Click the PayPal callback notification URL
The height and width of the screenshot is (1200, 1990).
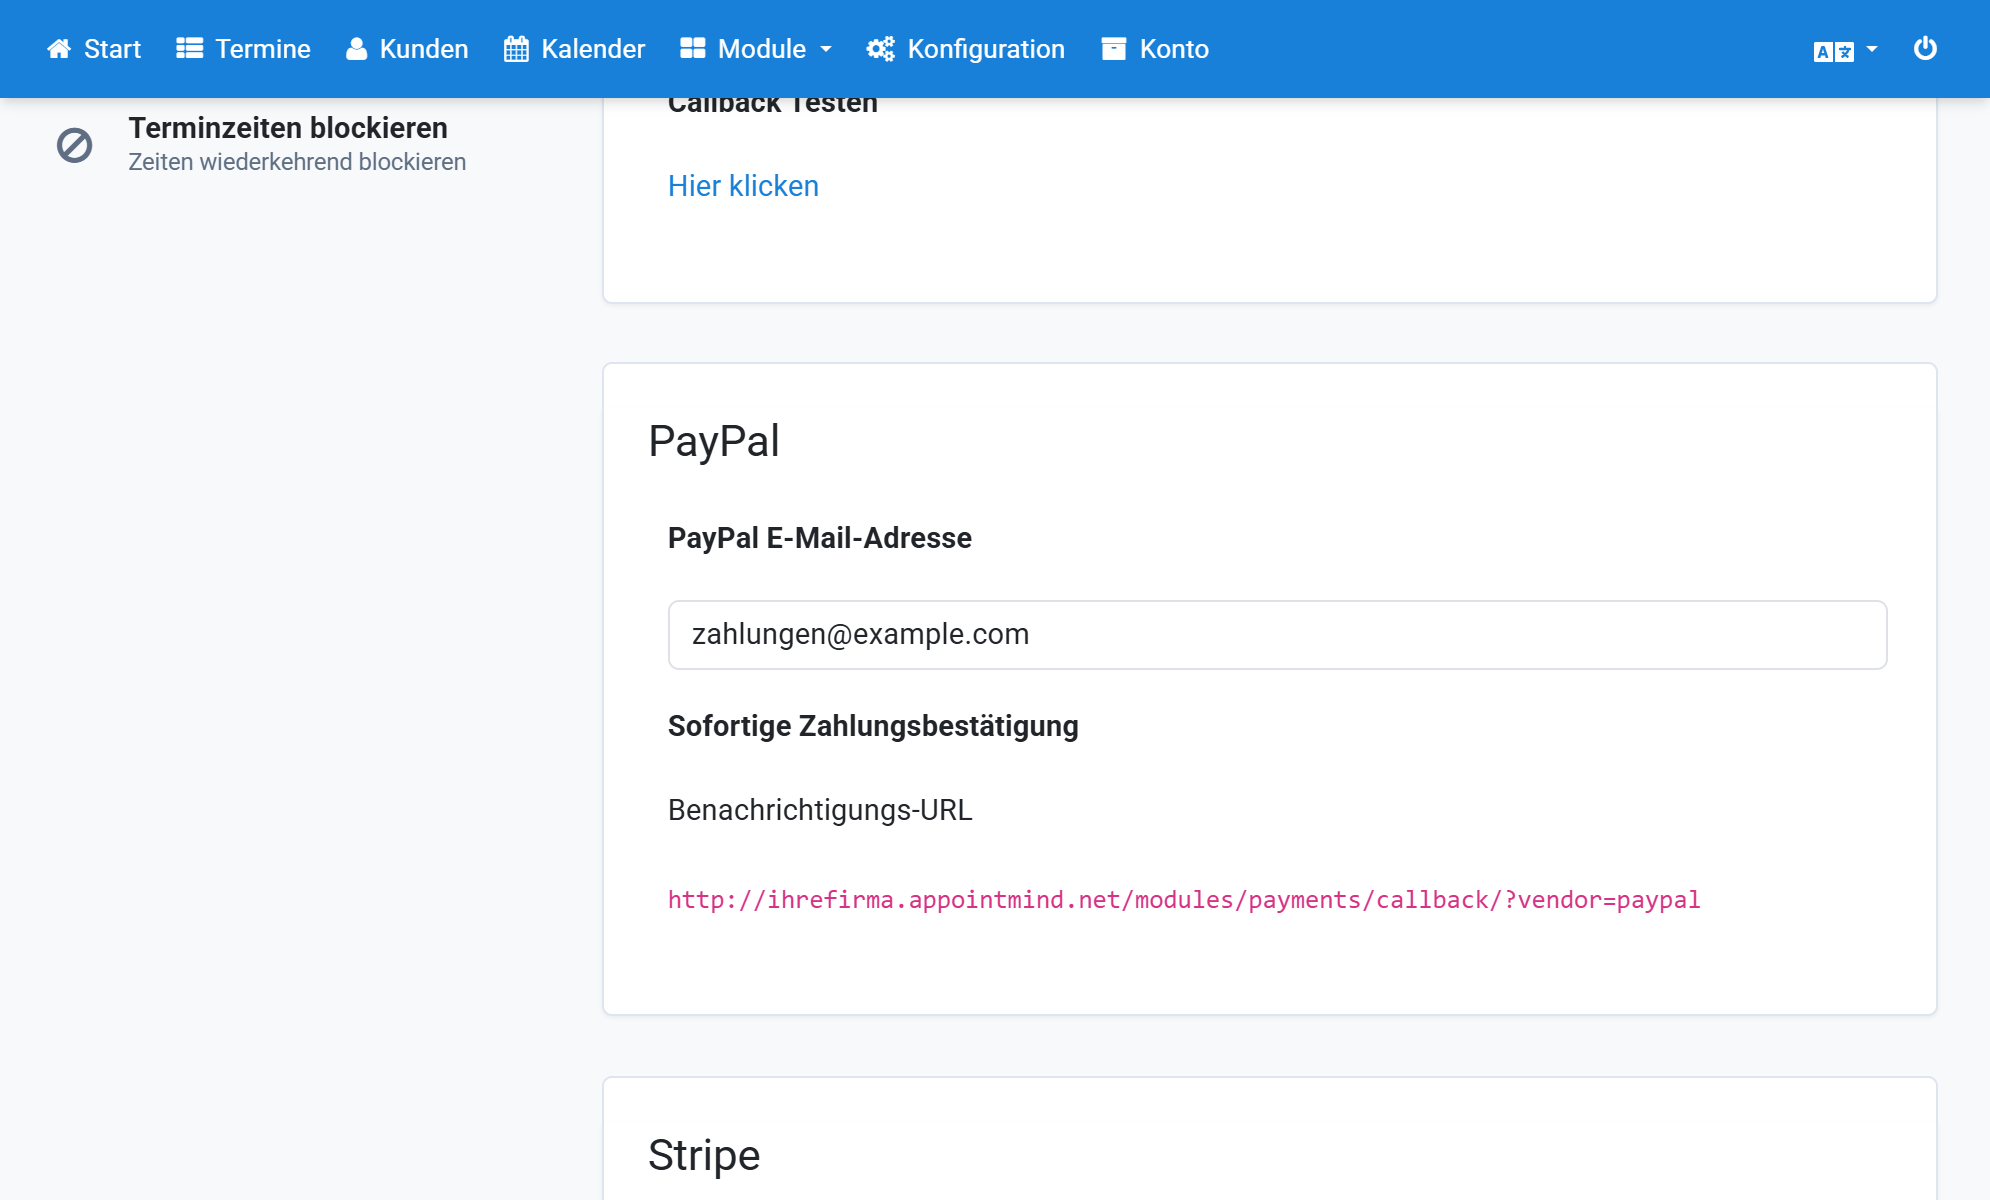(x=1184, y=900)
